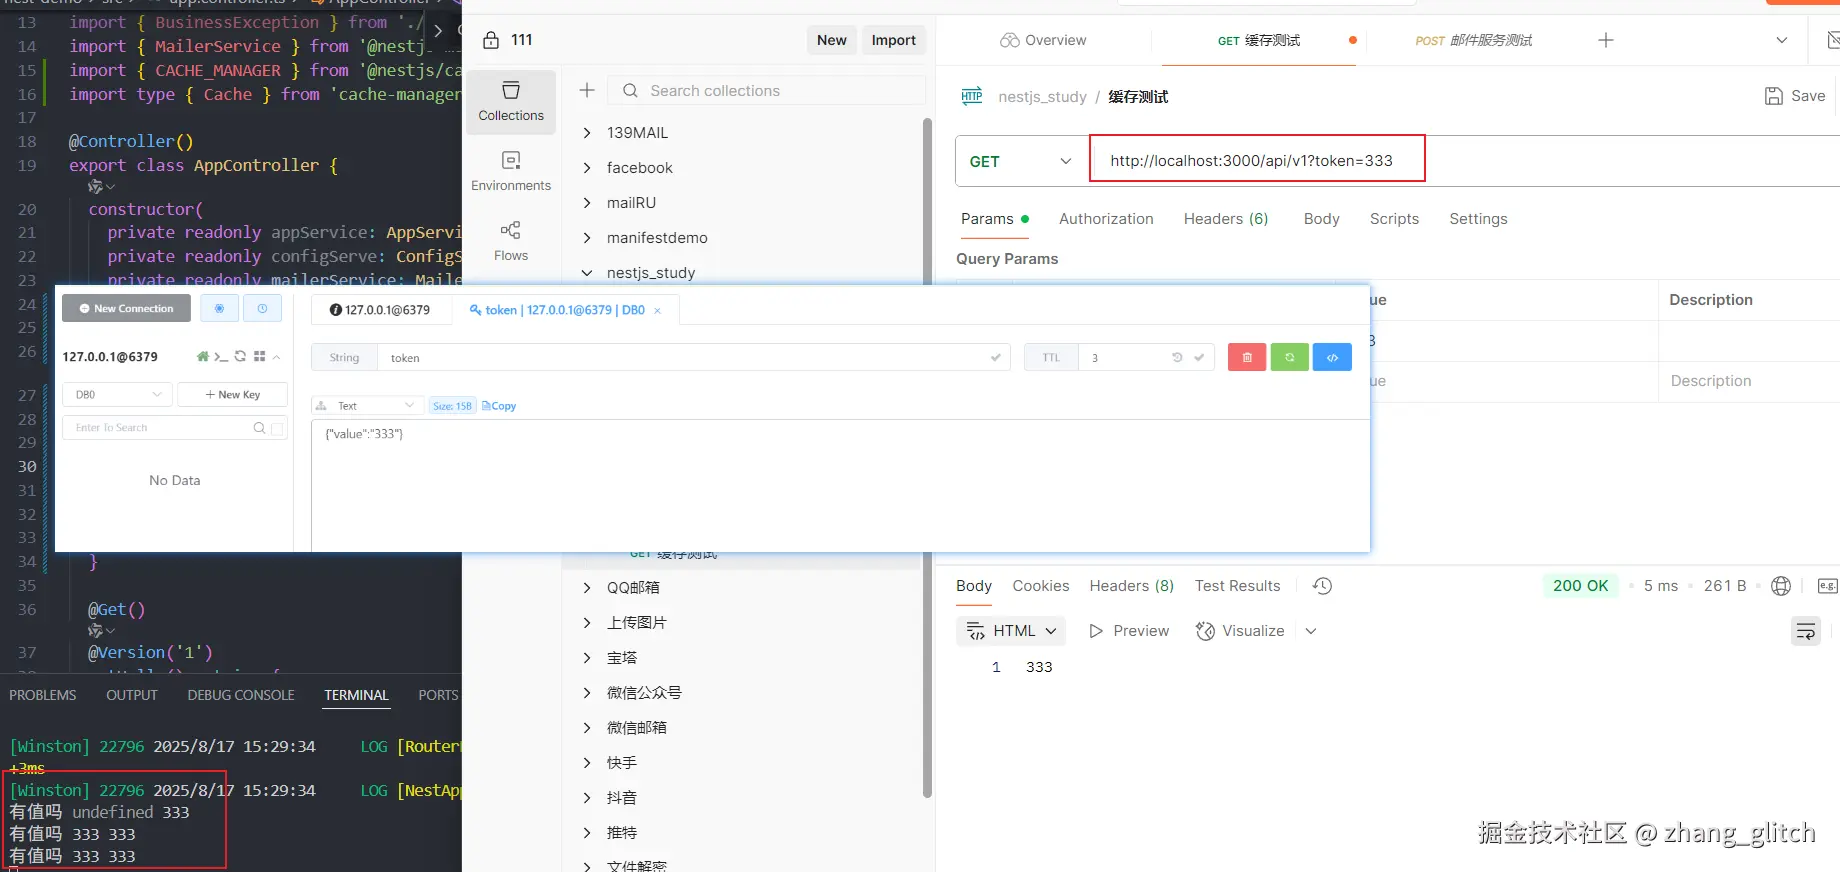The height and width of the screenshot is (872, 1840).
Task: Click the Visualize button
Action: [1240, 631]
